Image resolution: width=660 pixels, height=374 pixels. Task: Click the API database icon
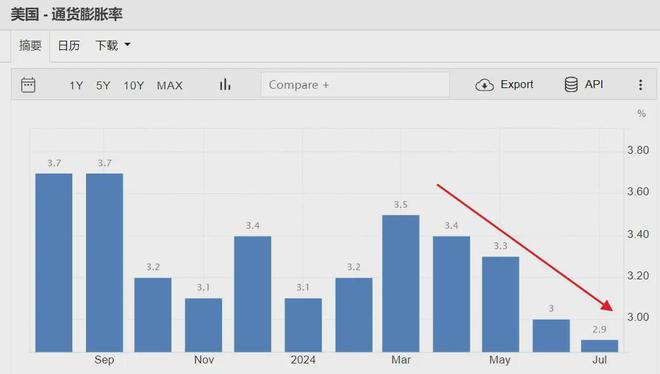(x=571, y=85)
